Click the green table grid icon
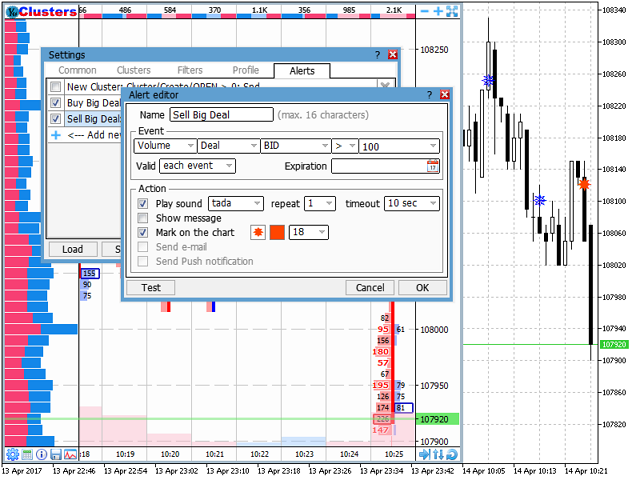640x480 pixels. [x=27, y=454]
